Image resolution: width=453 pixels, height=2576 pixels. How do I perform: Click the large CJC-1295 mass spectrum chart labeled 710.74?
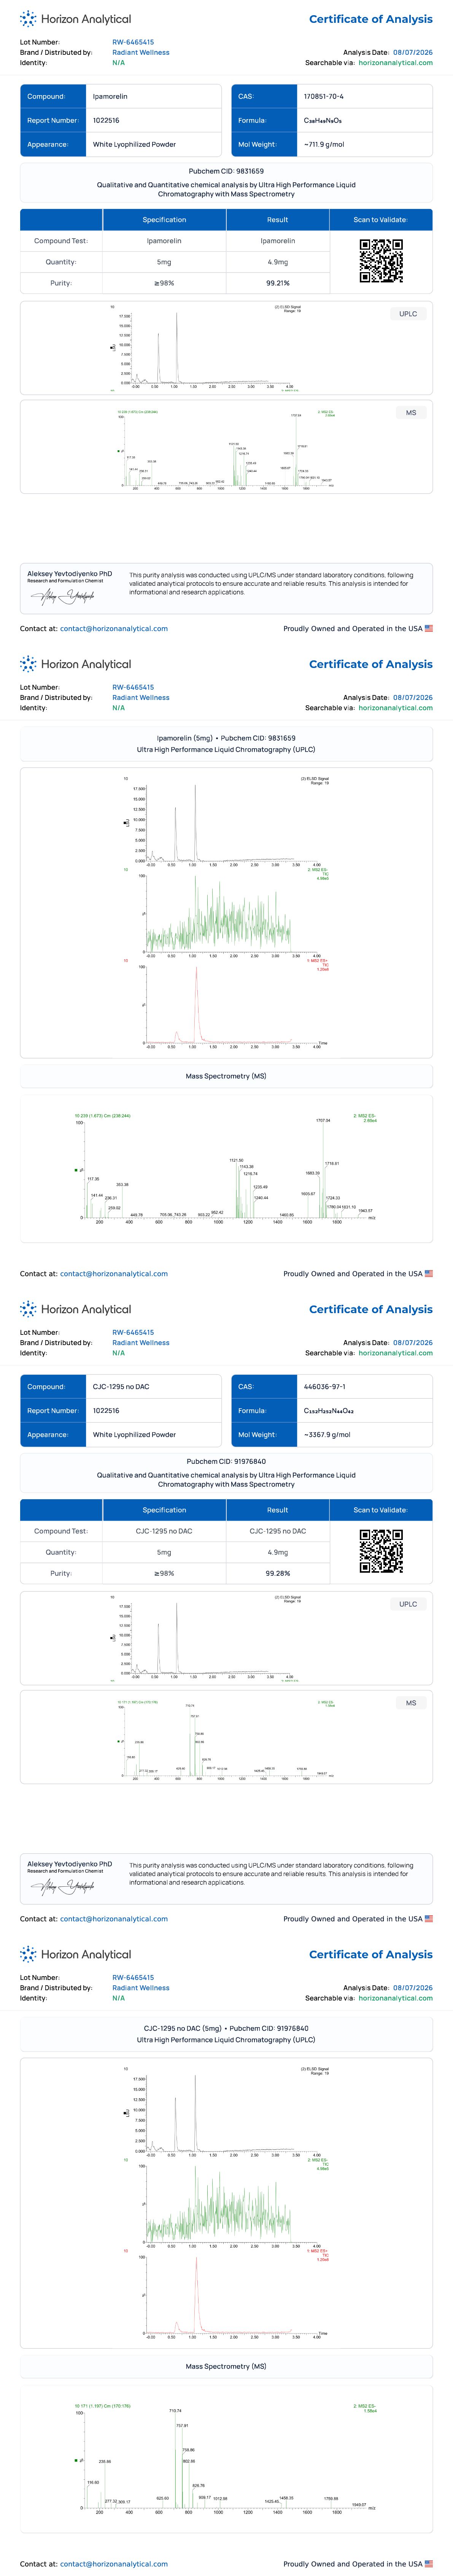pyautogui.click(x=226, y=2459)
